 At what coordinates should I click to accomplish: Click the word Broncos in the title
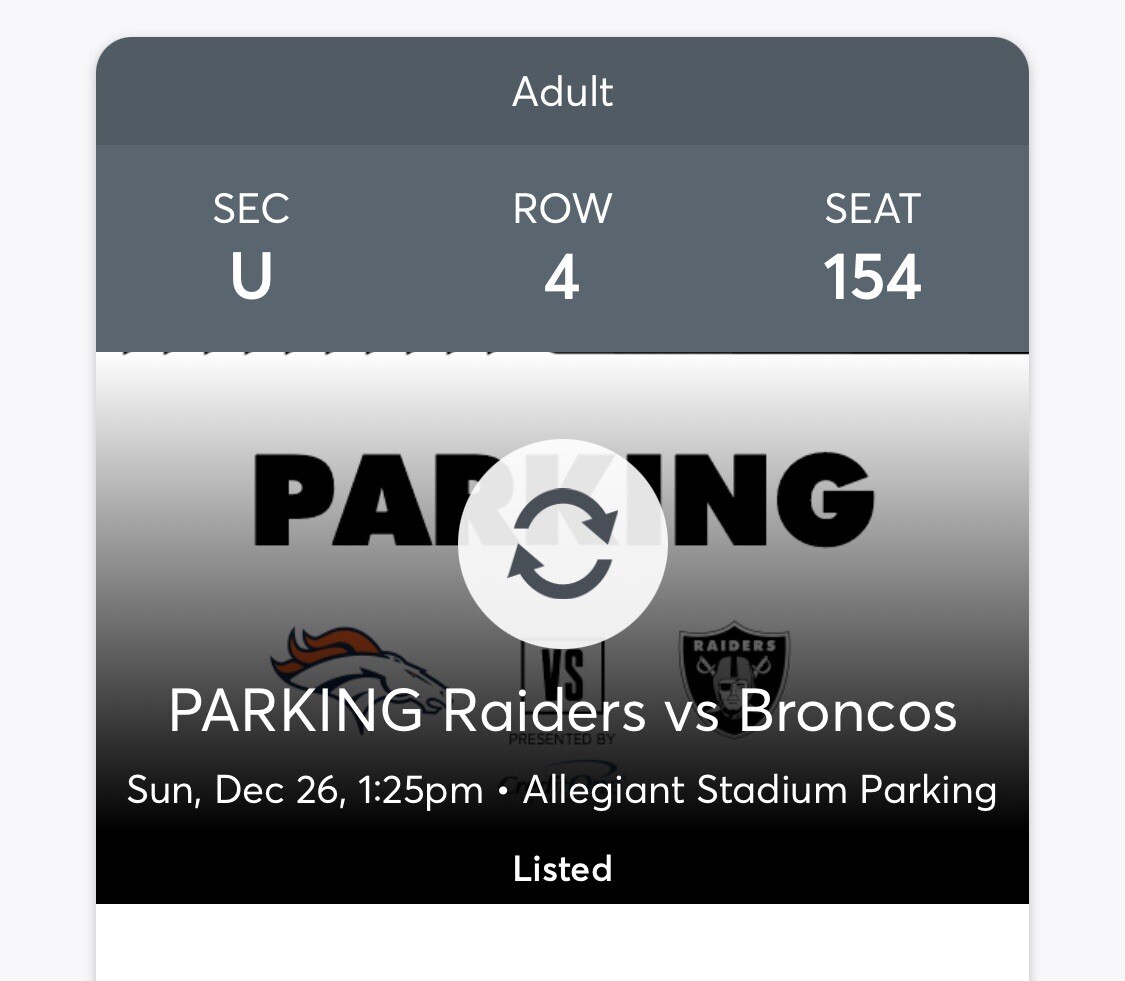(x=847, y=710)
